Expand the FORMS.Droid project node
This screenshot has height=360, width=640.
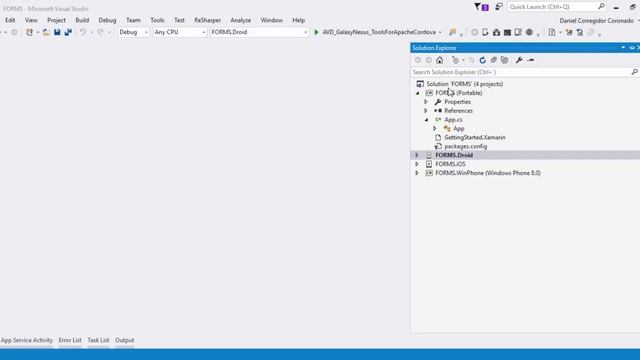pos(417,155)
